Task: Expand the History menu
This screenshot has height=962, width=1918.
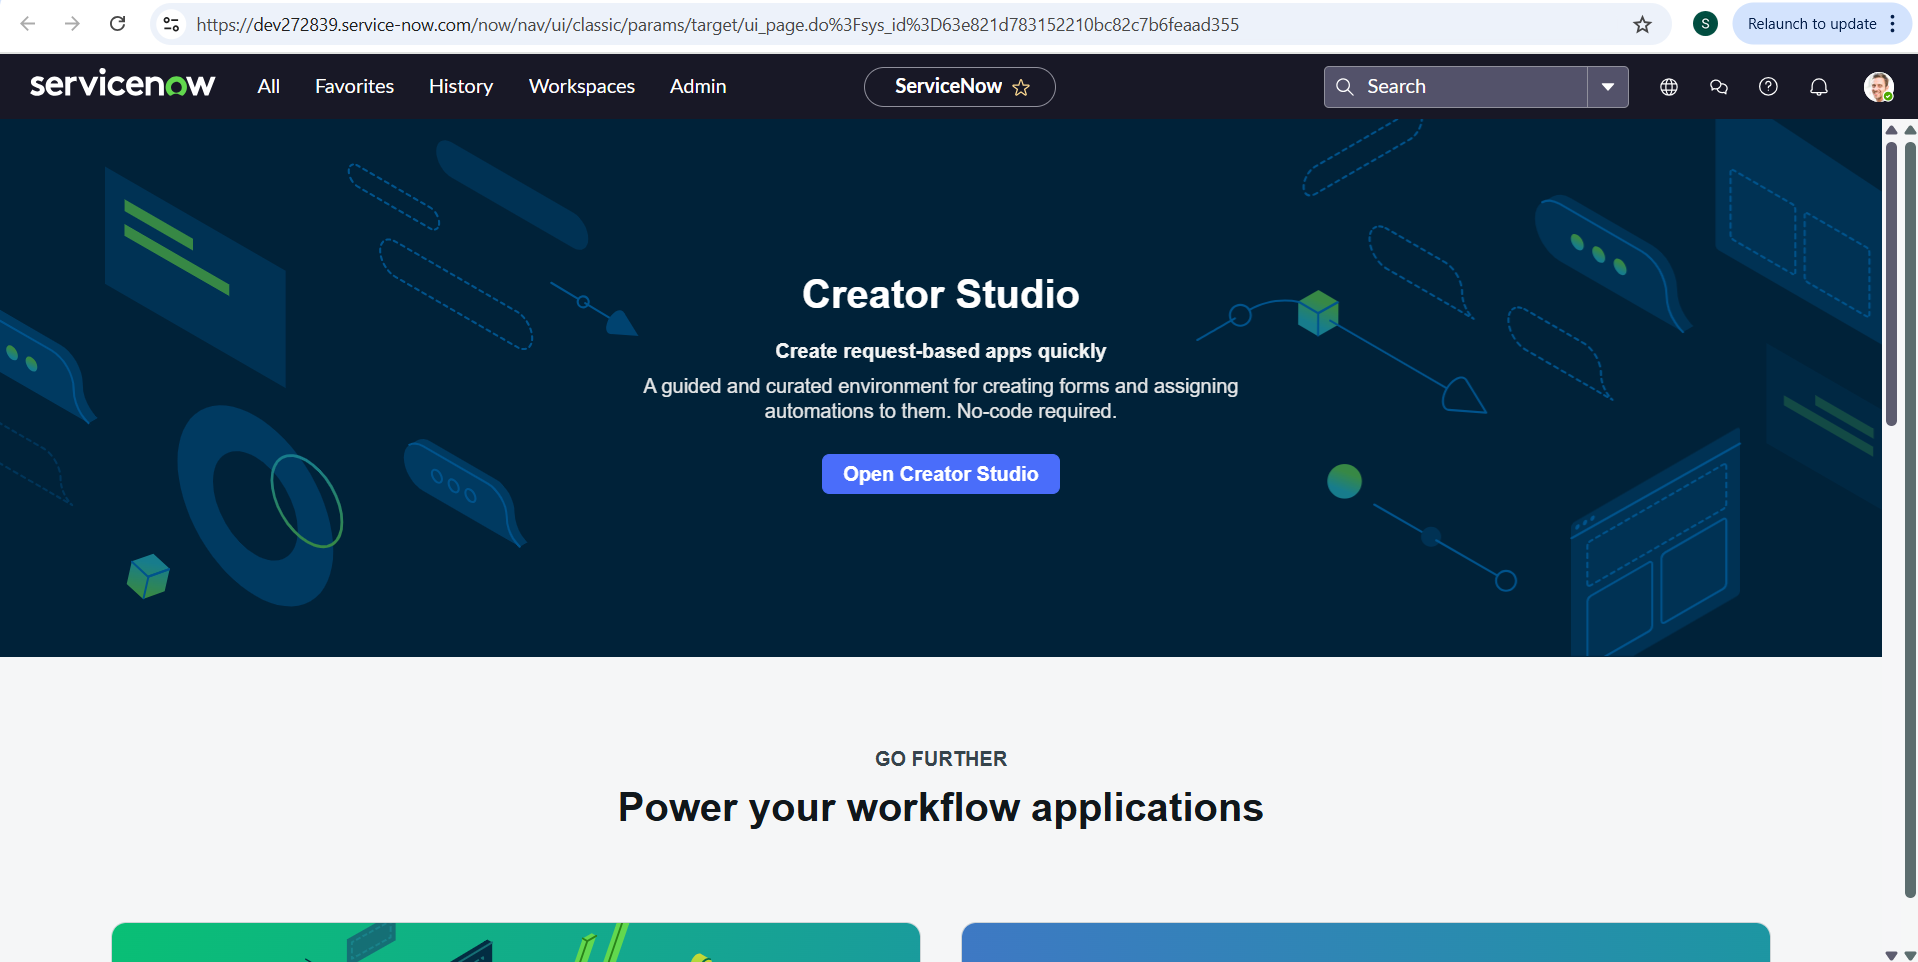Action: tap(460, 87)
